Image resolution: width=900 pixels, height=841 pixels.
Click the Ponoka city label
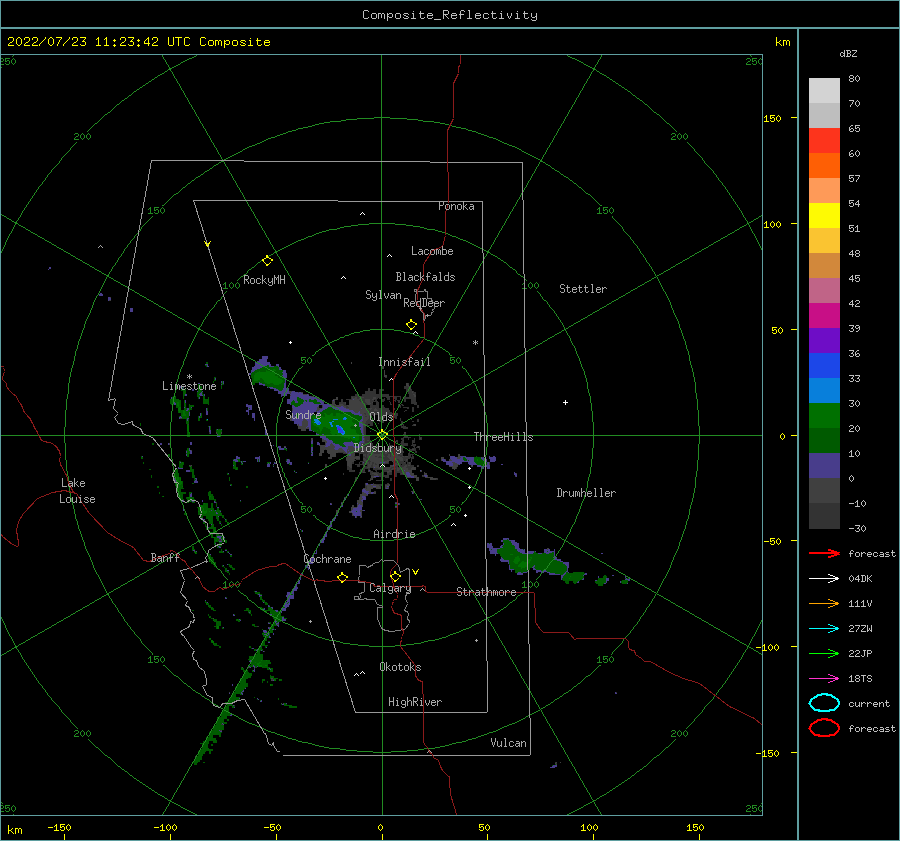point(456,206)
